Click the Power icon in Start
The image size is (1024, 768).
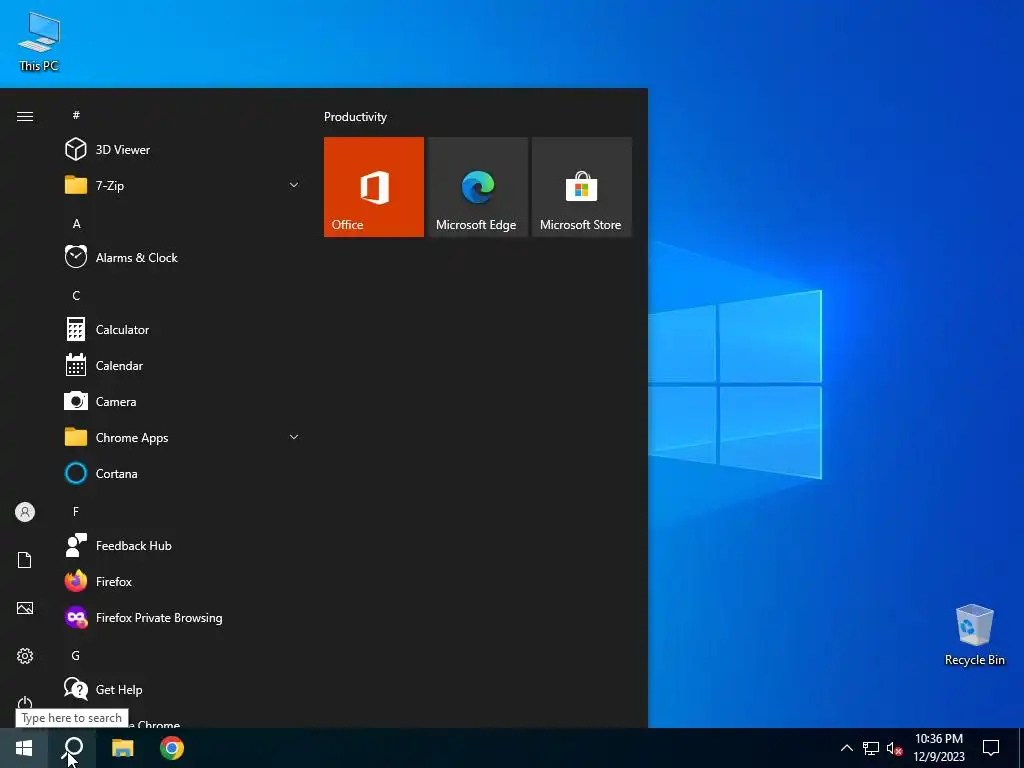coord(25,703)
